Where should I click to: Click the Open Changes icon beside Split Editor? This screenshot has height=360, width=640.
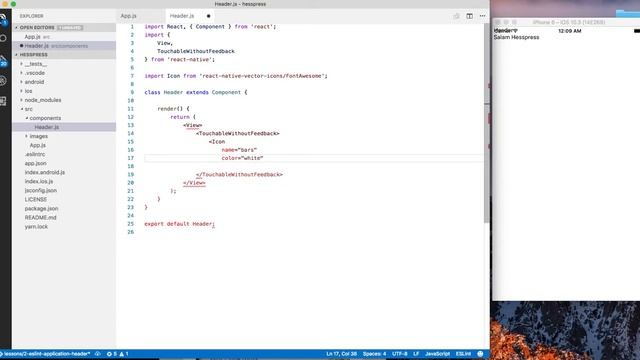456,16
